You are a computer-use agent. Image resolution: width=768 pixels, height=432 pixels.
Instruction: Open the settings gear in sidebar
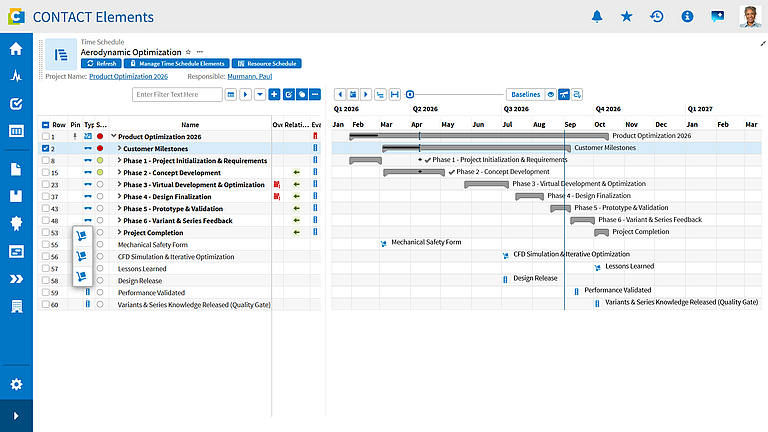click(x=16, y=384)
